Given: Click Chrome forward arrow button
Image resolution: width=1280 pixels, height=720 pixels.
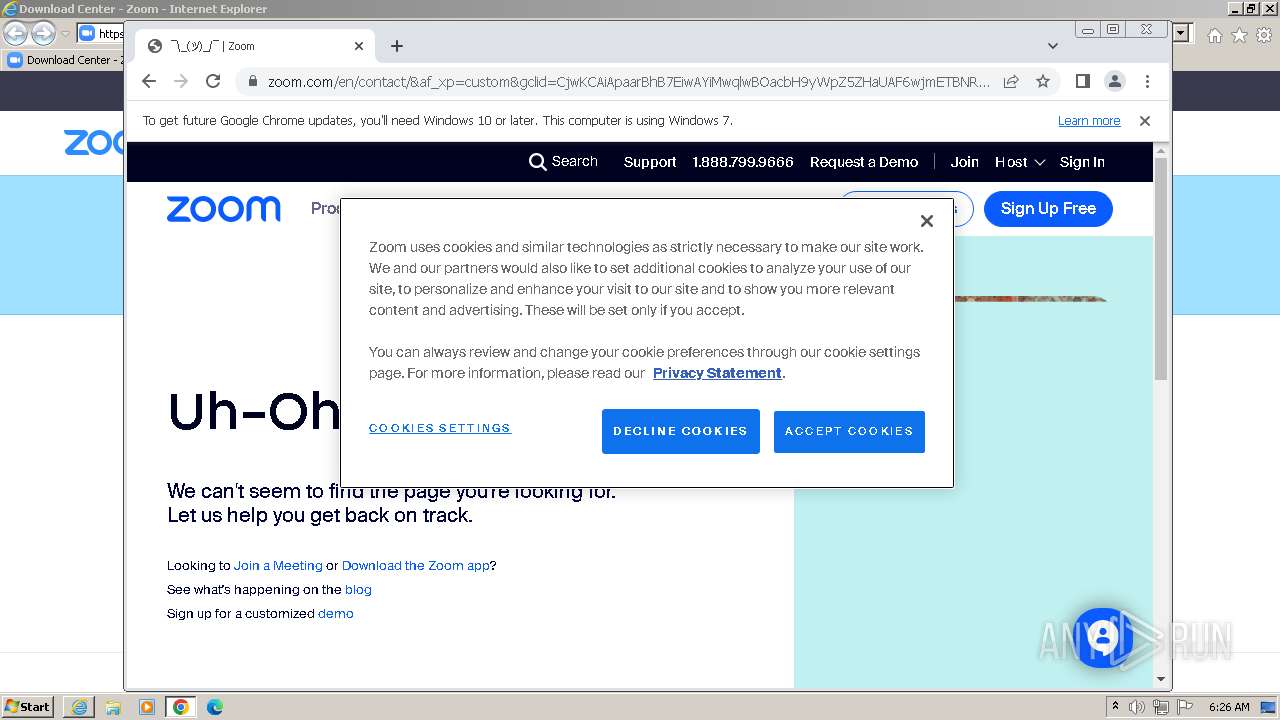Looking at the screenshot, I should (x=181, y=81).
